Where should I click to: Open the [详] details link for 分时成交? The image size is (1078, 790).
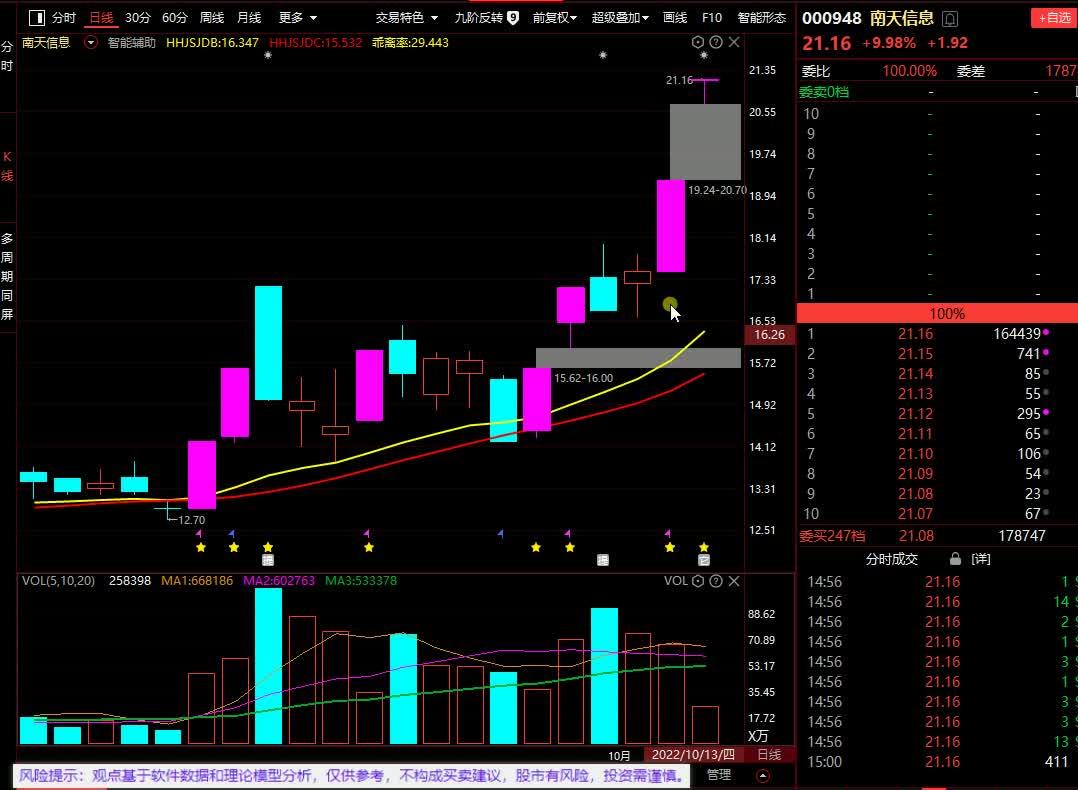981,559
